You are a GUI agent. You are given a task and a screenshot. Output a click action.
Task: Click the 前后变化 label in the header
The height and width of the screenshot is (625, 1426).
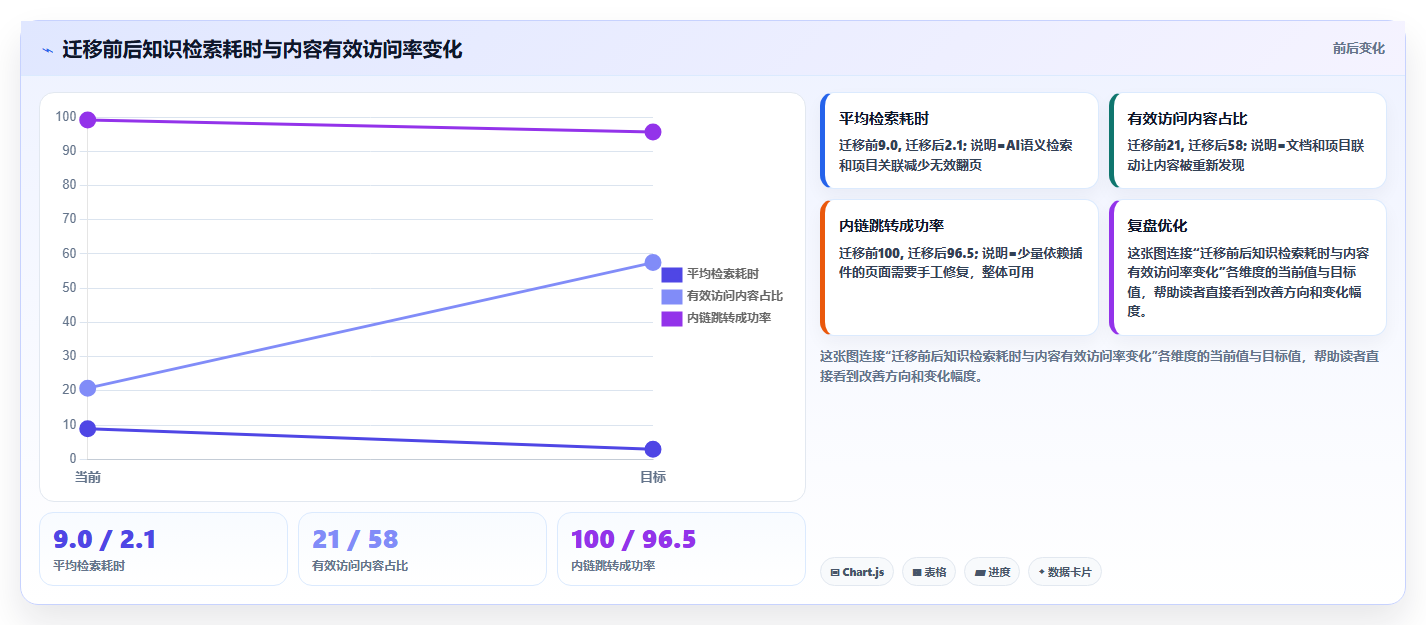point(1358,48)
